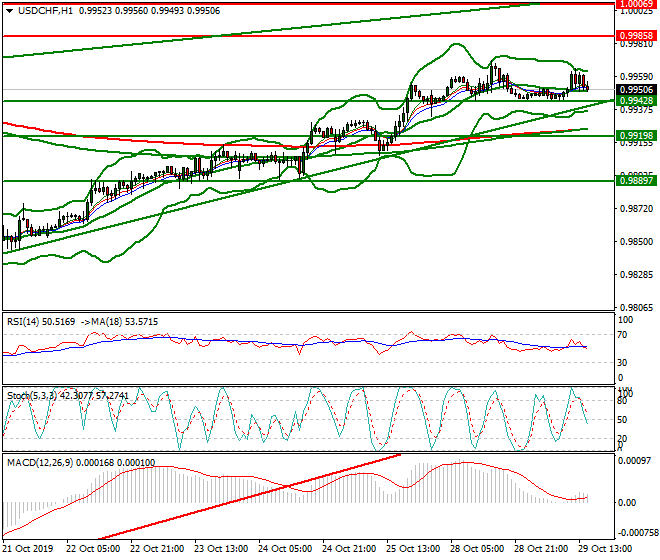Screen dimensions: 660x560
Task: Click the 0.99428 green level label
Action: [637, 101]
